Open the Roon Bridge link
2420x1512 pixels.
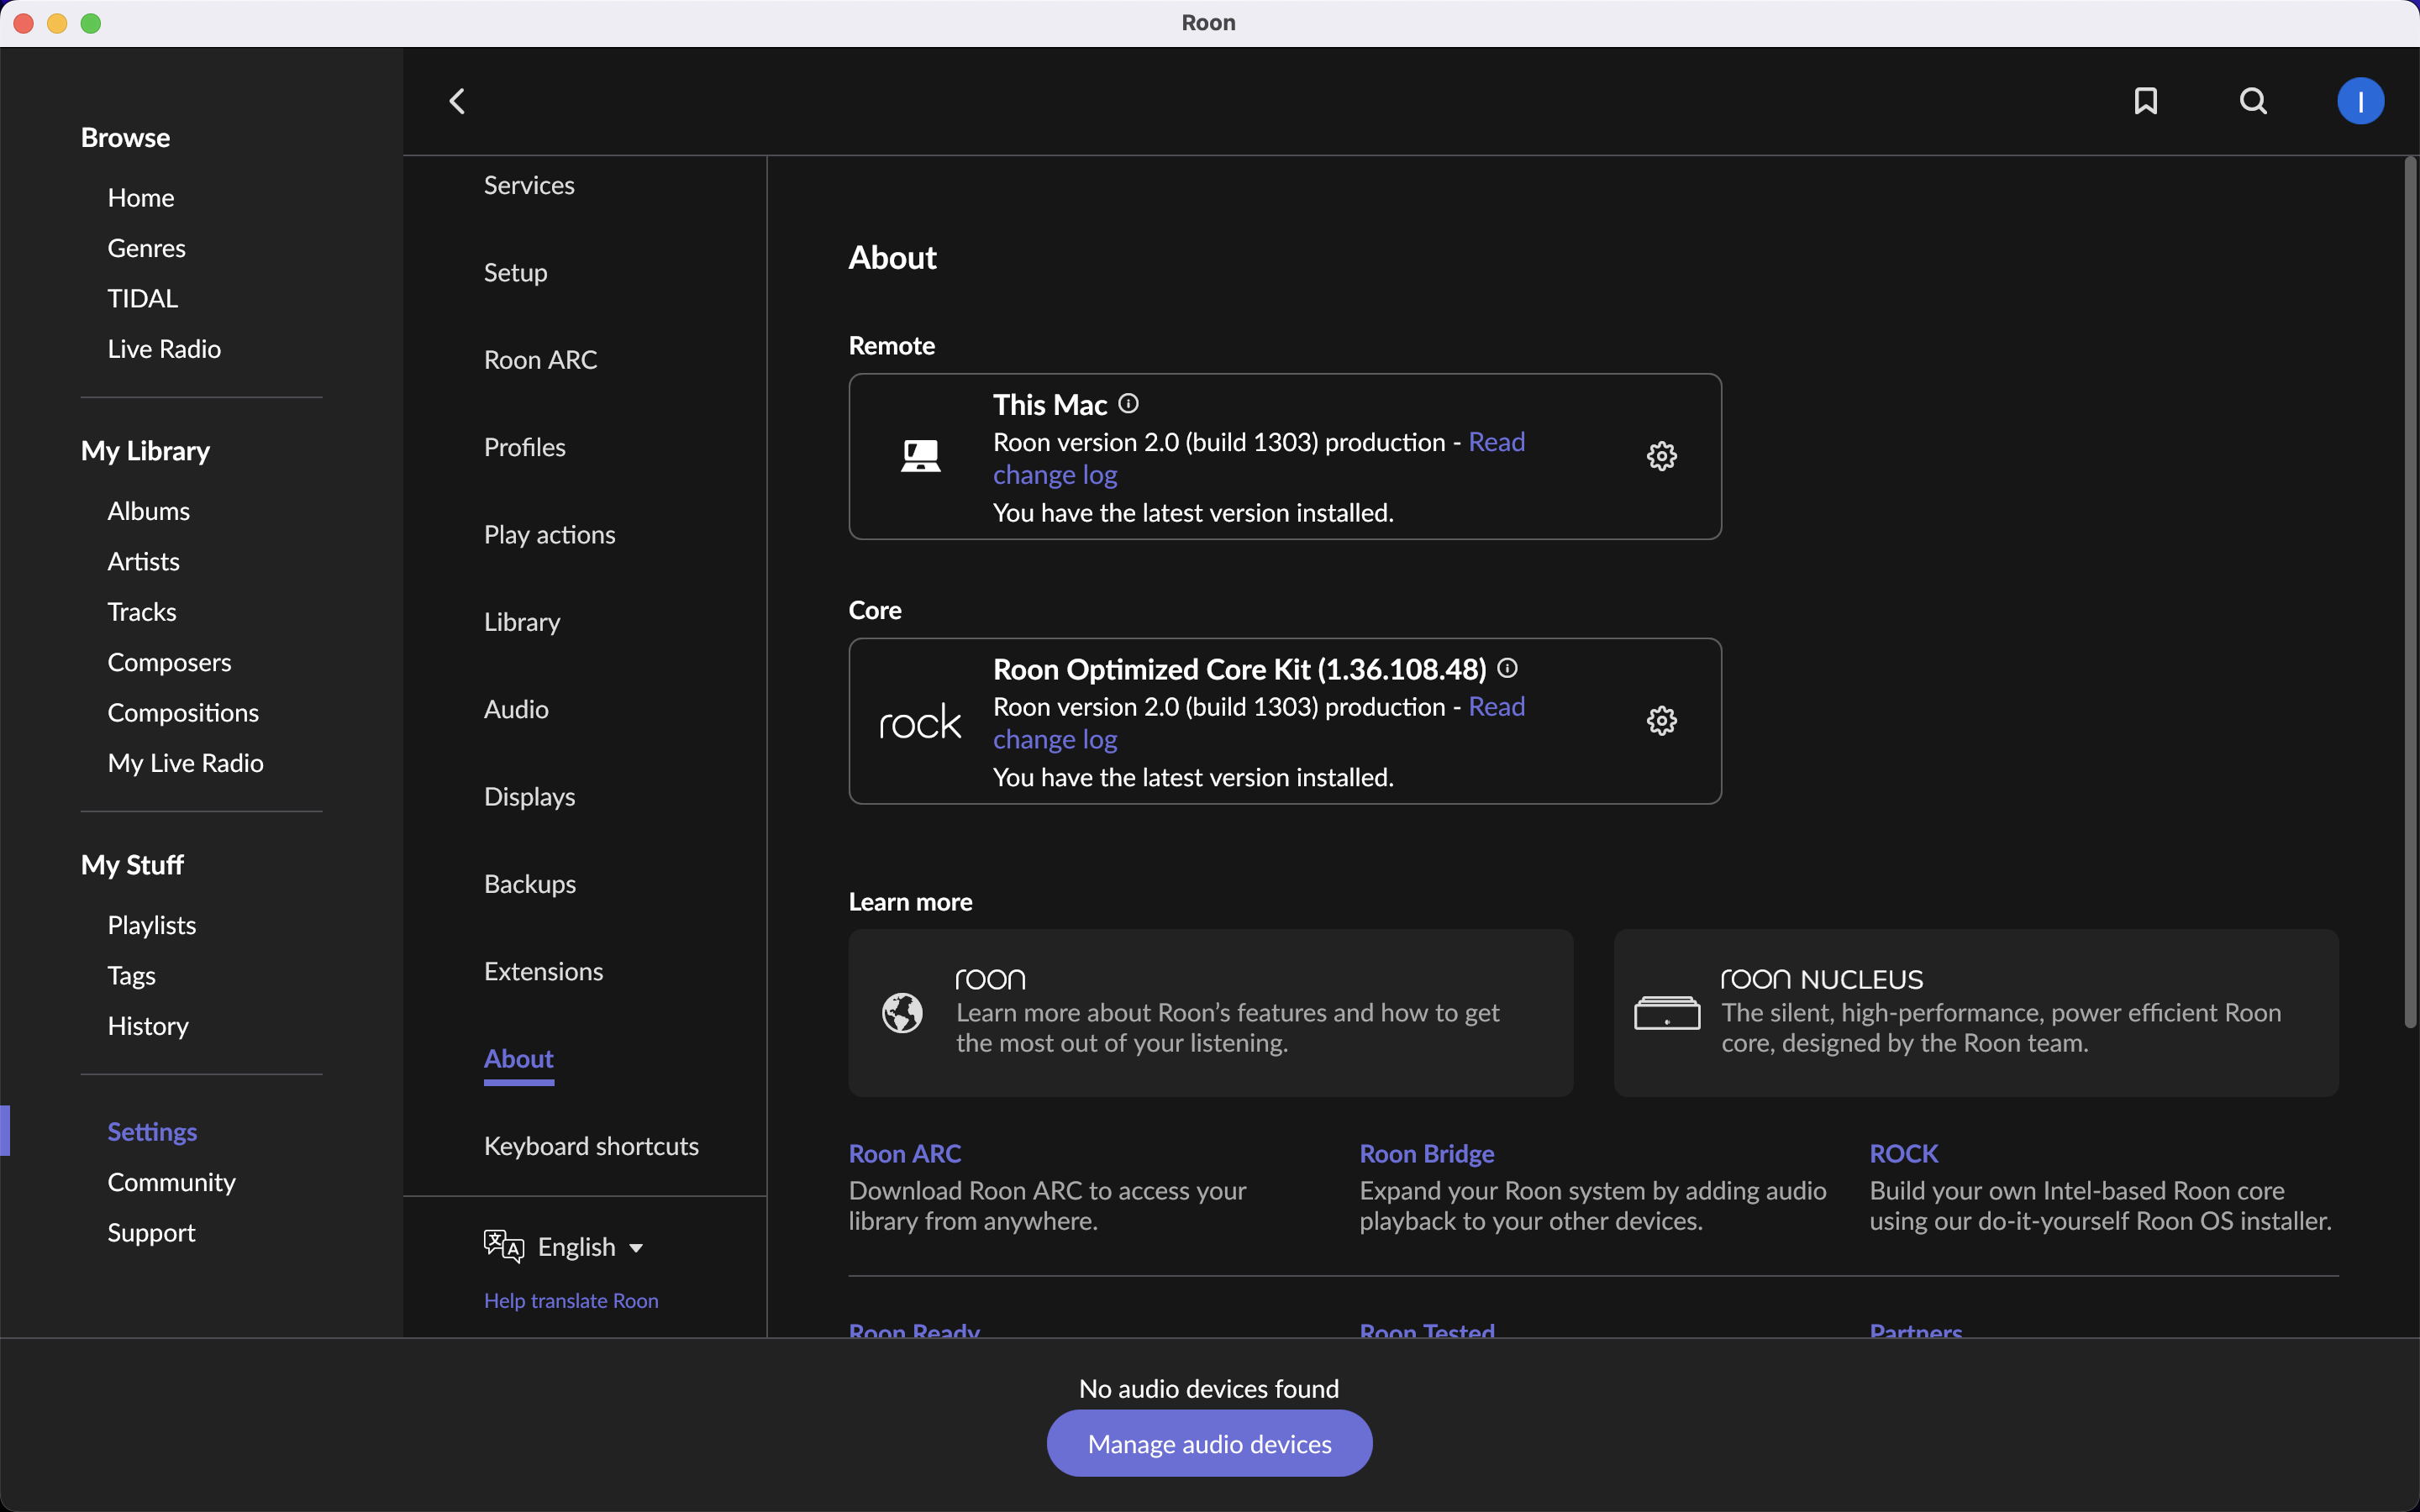point(1426,1153)
